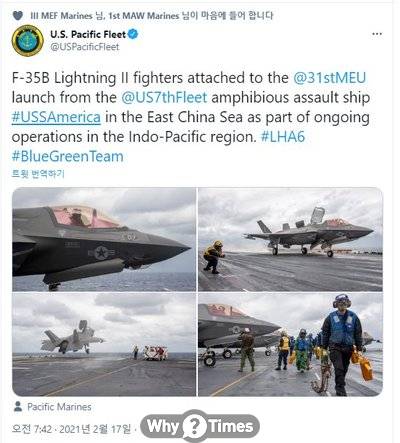Click the person icon beside Pacific Marines
The width and height of the screenshot is (400, 443).
[18, 406]
